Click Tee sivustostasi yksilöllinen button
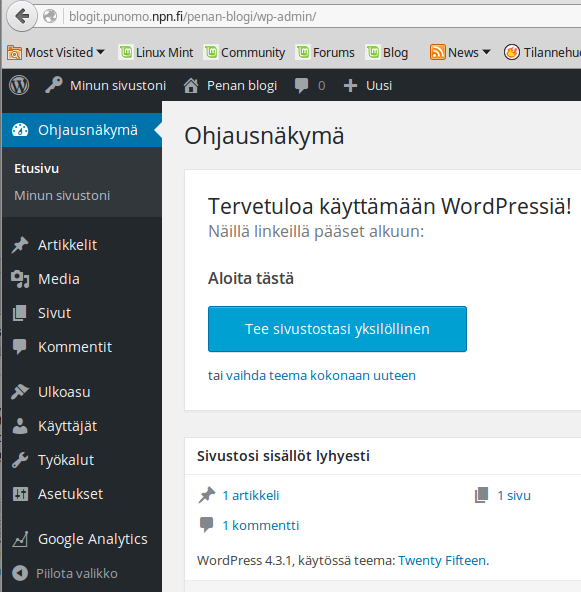The height and width of the screenshot is (592, 581). pyautogui.click(x=337, y=329)
